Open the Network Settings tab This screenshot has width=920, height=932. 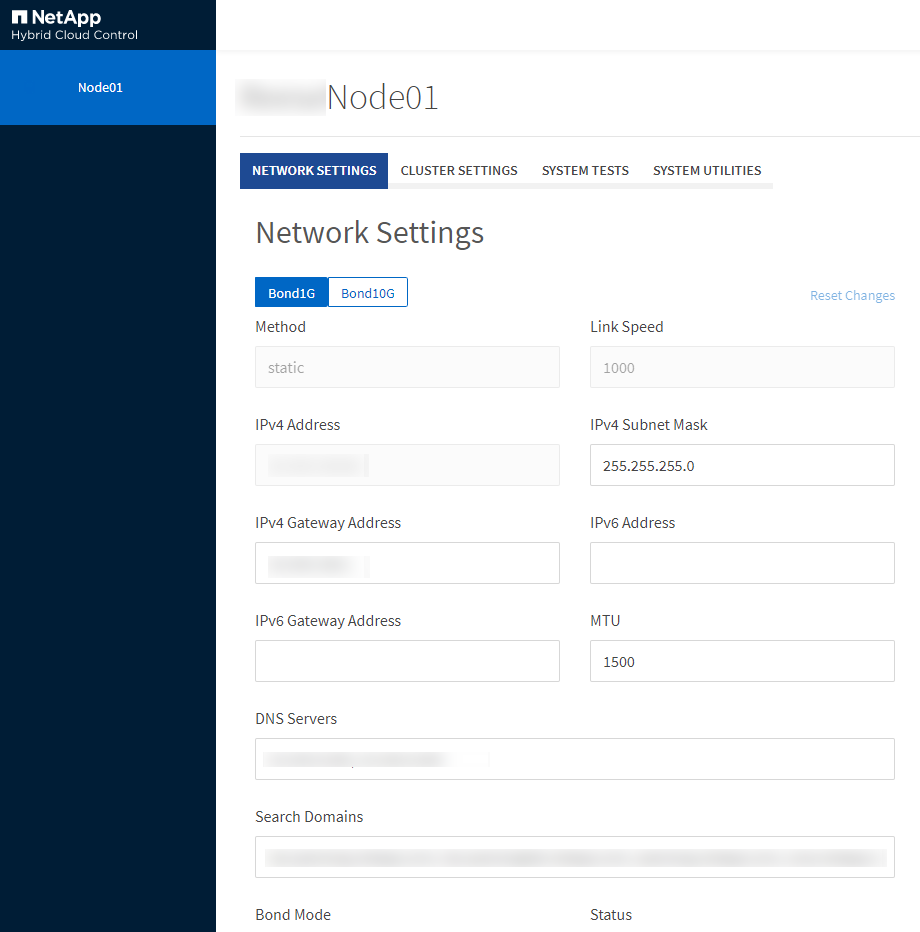tap(314, 171)
